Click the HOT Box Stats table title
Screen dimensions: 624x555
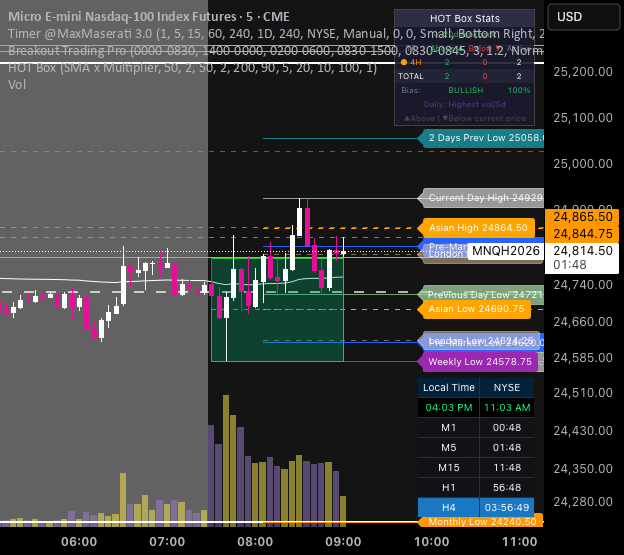tap(464, 19)
